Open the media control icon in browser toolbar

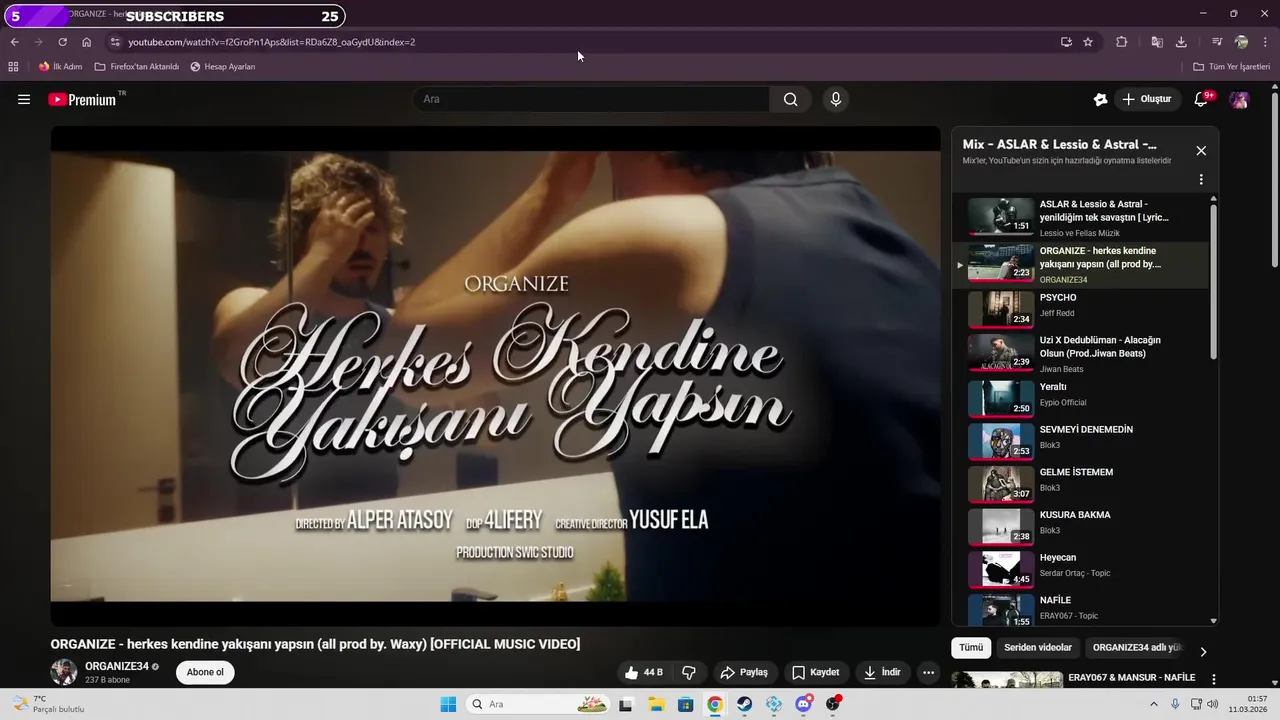(x=1217, y=42)
